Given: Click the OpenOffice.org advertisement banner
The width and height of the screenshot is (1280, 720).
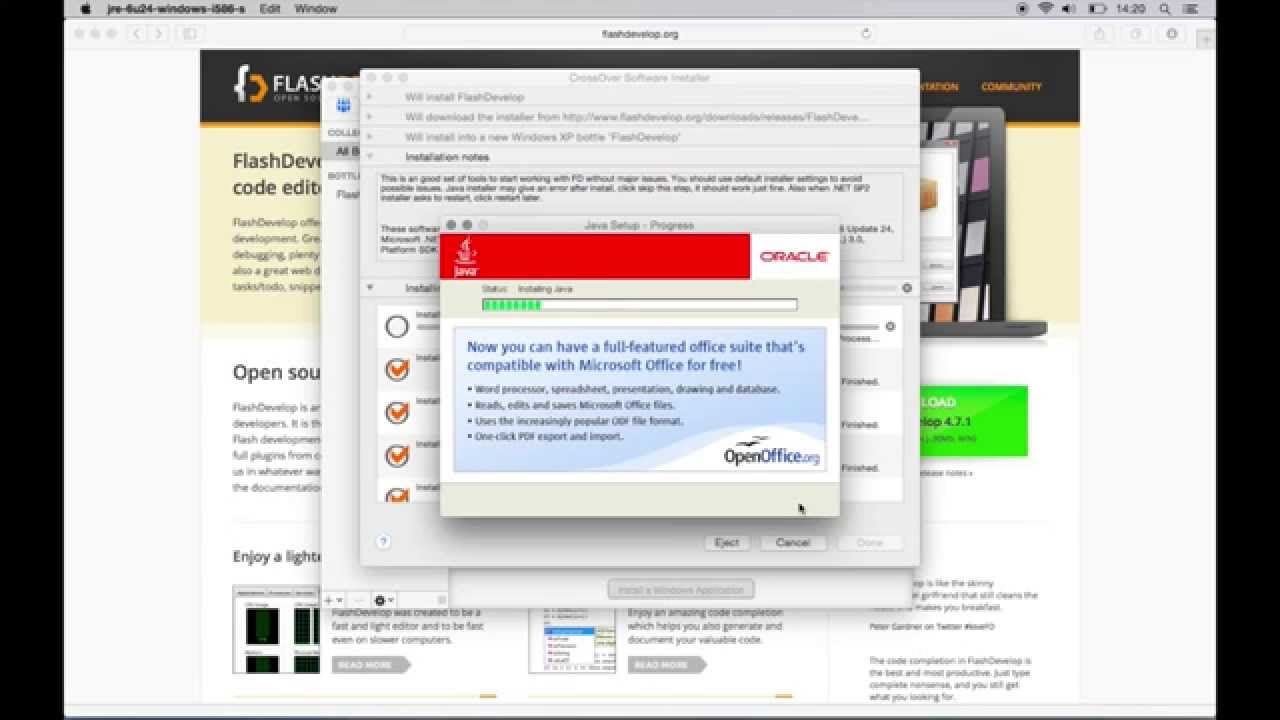Looking at the screenshot, I should (x=640, y=399).
